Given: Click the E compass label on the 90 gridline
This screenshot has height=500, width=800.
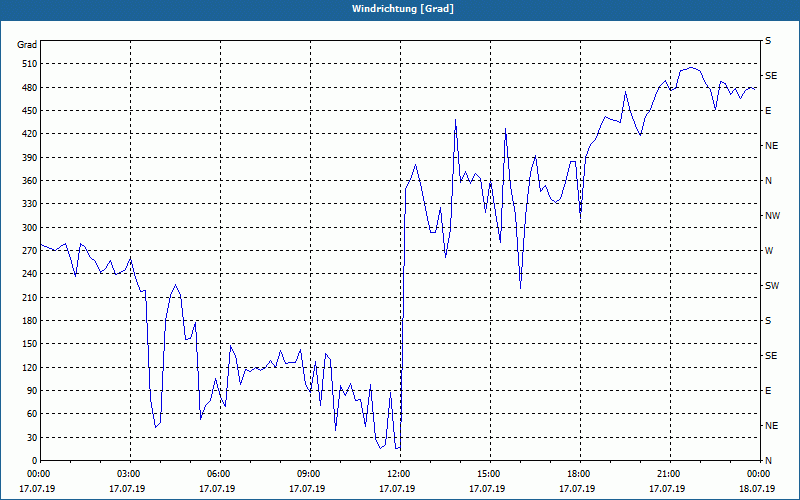Looking at the screenshot, I should pyautogui.click(x=768, y=391).
